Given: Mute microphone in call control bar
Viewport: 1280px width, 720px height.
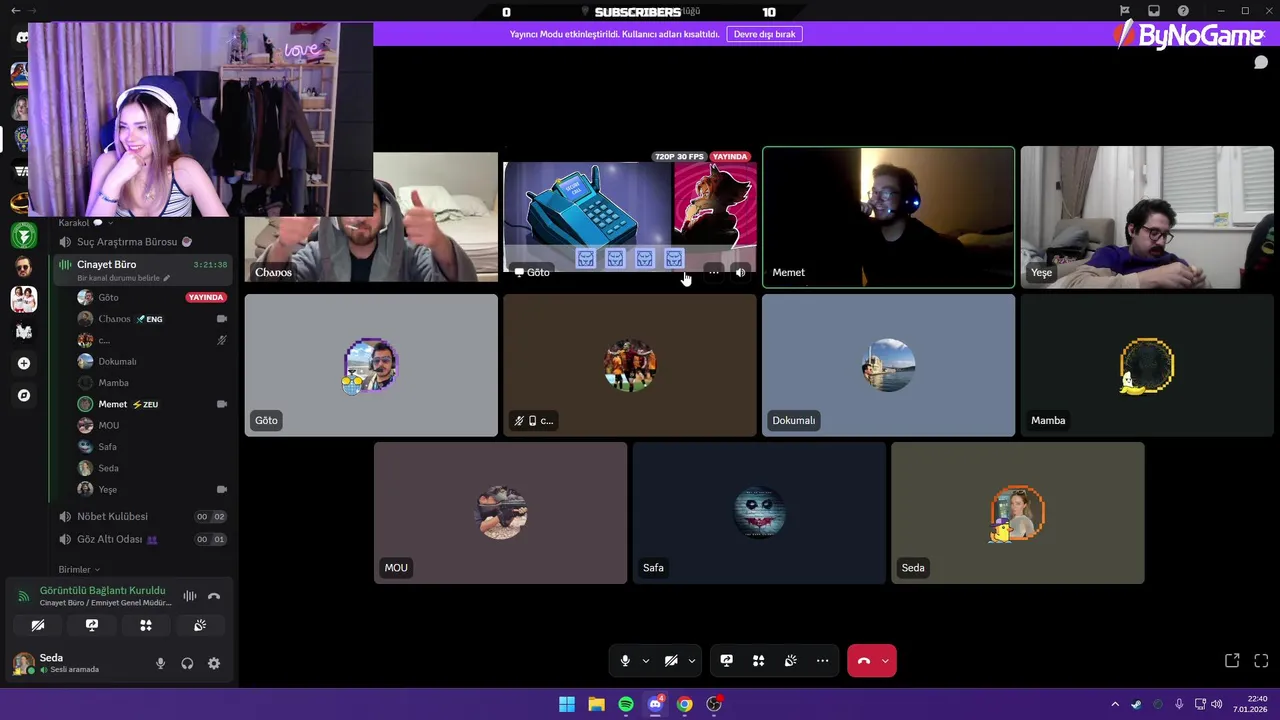Looking at the screenshot, I should (x=625, y=661).
